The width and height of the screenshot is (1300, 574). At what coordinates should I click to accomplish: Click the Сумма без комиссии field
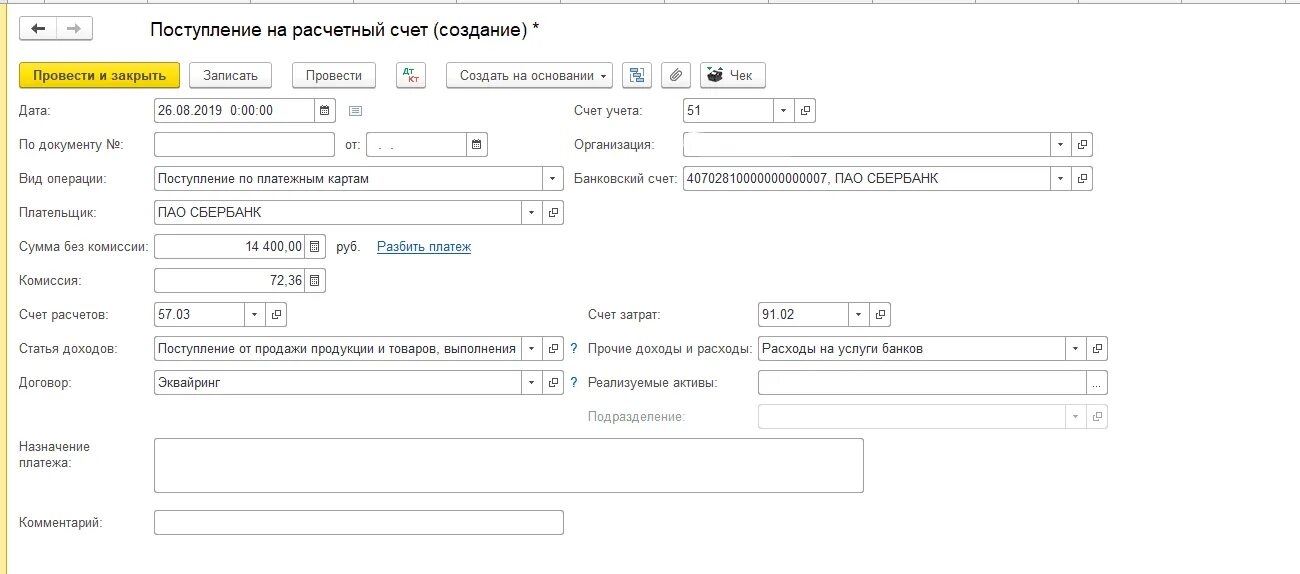click(230, 246)
